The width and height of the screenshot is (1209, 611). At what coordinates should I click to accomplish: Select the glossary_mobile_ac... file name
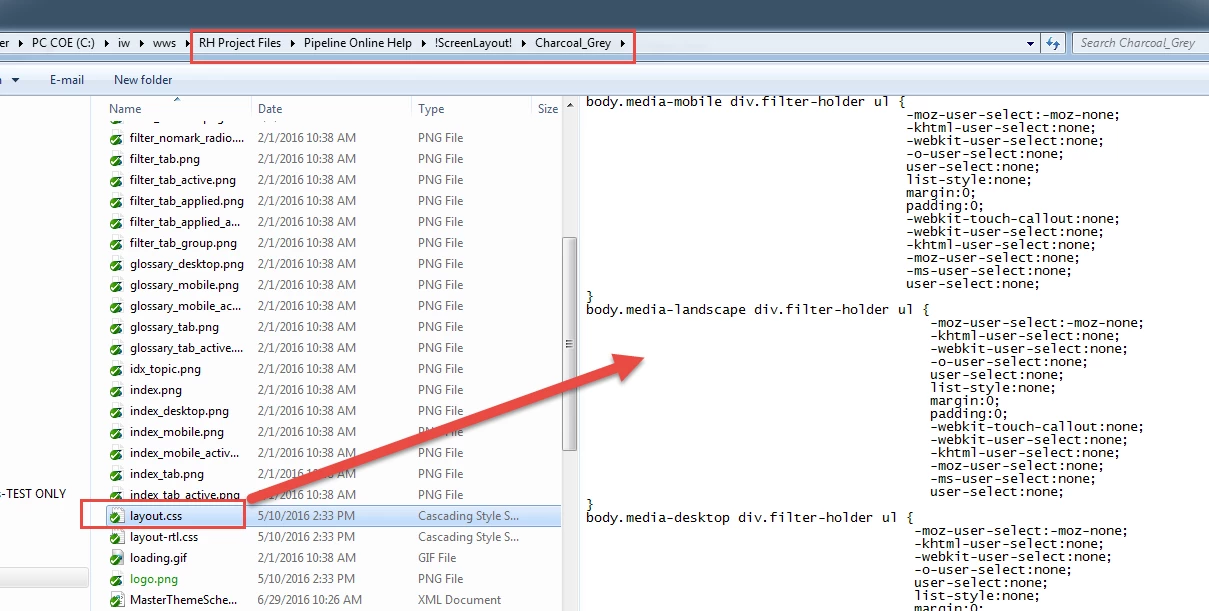(185, 306)
